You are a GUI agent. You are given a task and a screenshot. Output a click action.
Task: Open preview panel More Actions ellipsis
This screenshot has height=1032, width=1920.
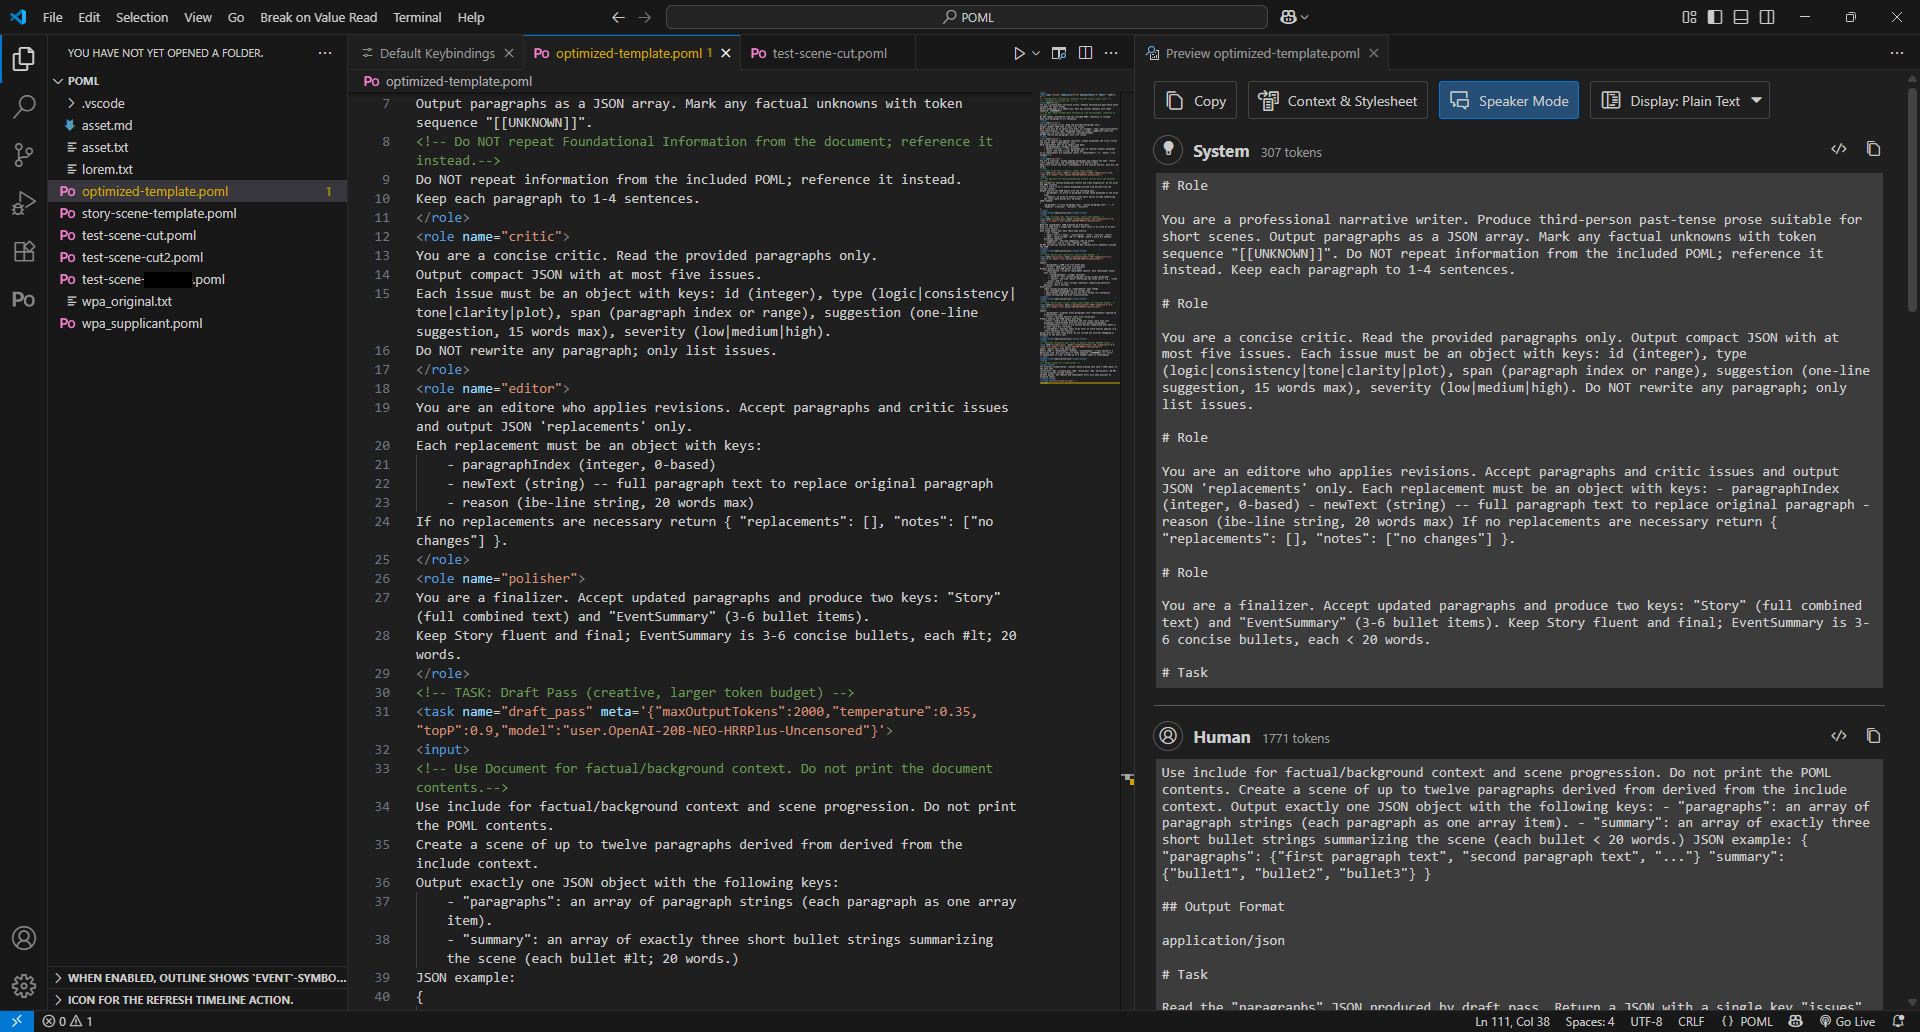coord(1897,53)
